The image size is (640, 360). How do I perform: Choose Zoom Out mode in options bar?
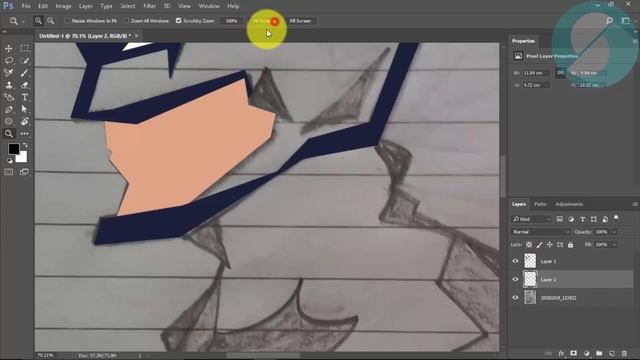point(51,20)
